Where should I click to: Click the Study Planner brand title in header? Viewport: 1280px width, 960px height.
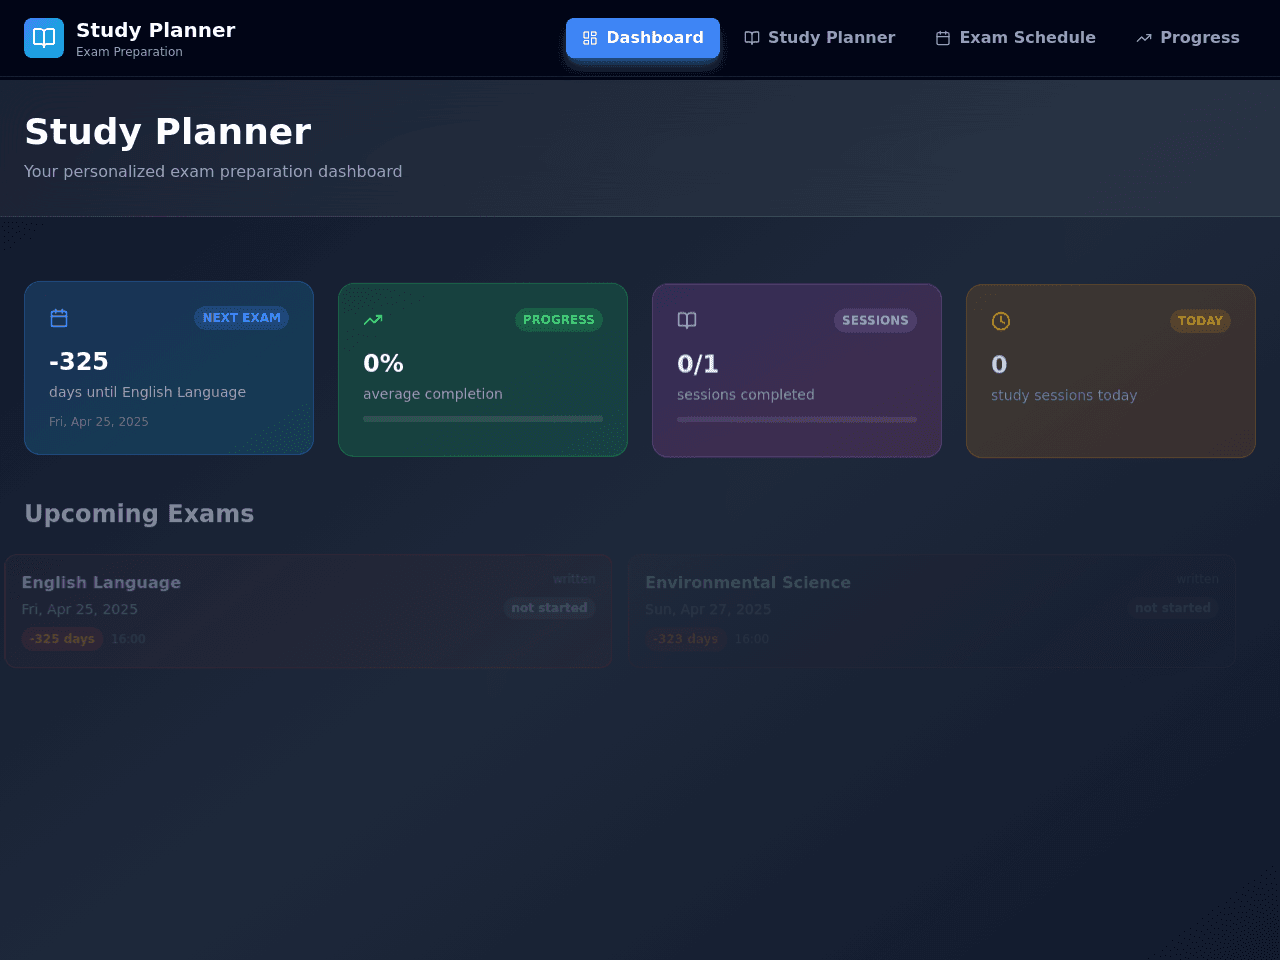click(156, 30)
